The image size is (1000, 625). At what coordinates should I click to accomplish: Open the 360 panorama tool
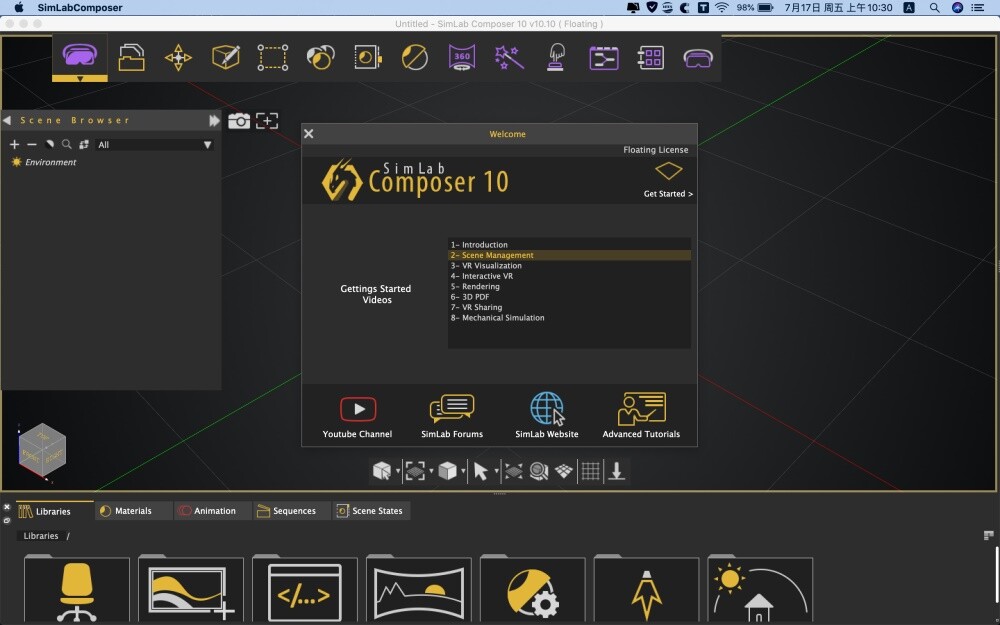click(x=462, y=57)
